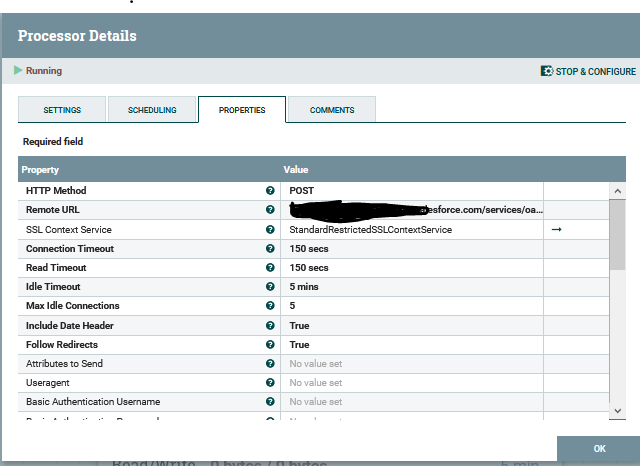This screenshot has height=466, width=640.
Task: Click help icon for Idle Timeout
Action: click(270, 286)
